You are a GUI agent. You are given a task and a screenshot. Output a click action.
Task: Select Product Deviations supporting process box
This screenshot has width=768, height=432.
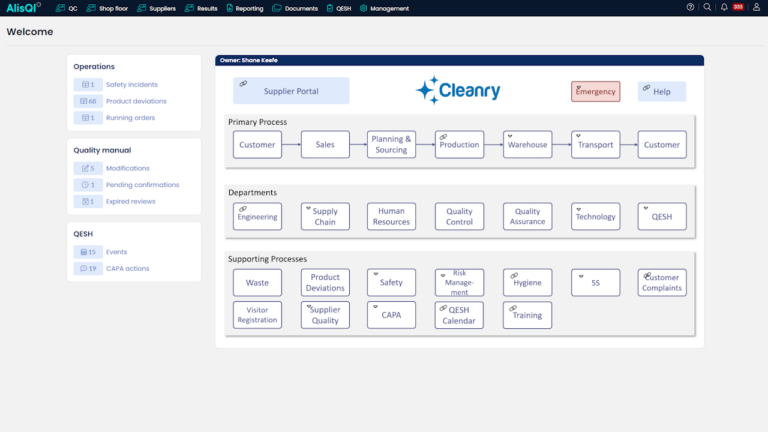(325, 283)
